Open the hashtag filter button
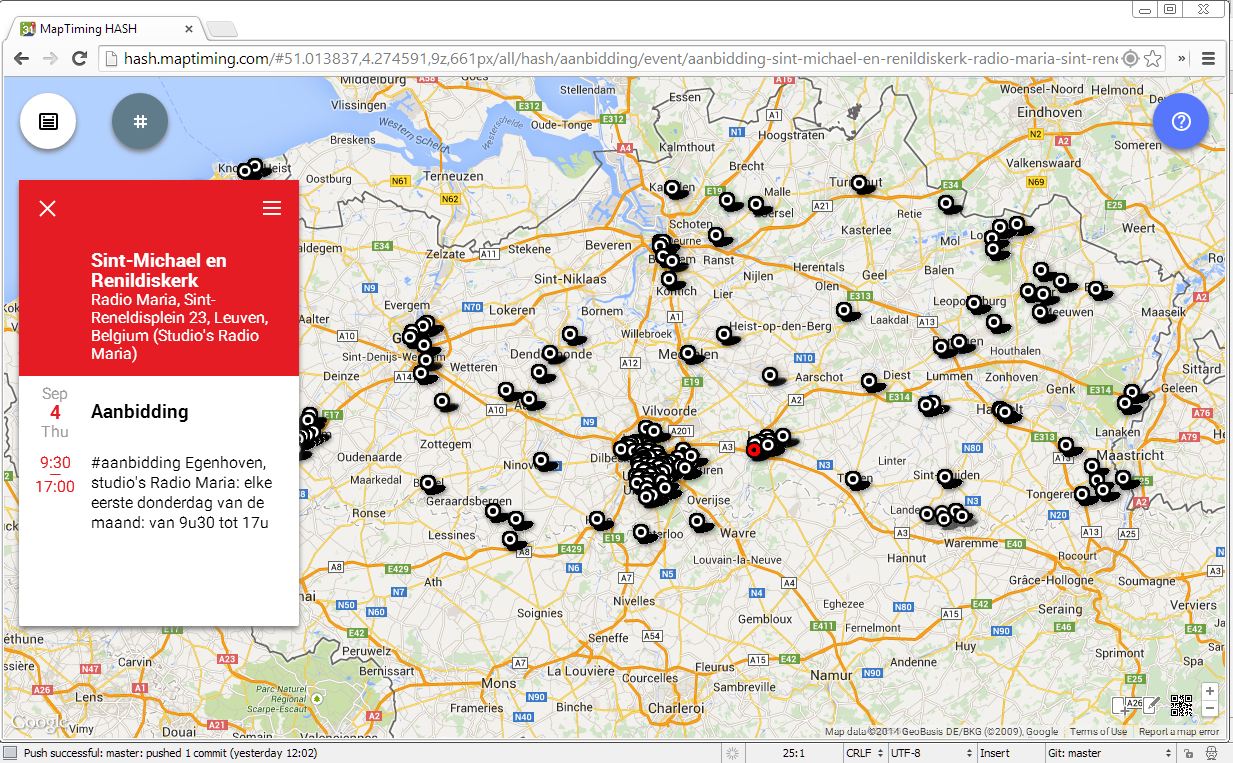1233x763 pixels. coord(140,121)
